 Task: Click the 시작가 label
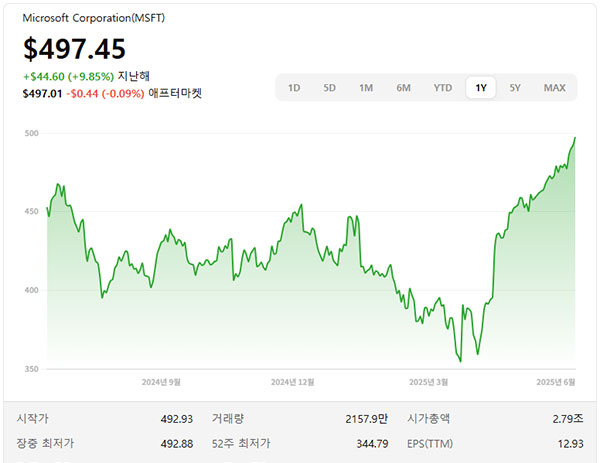[33, 418]
